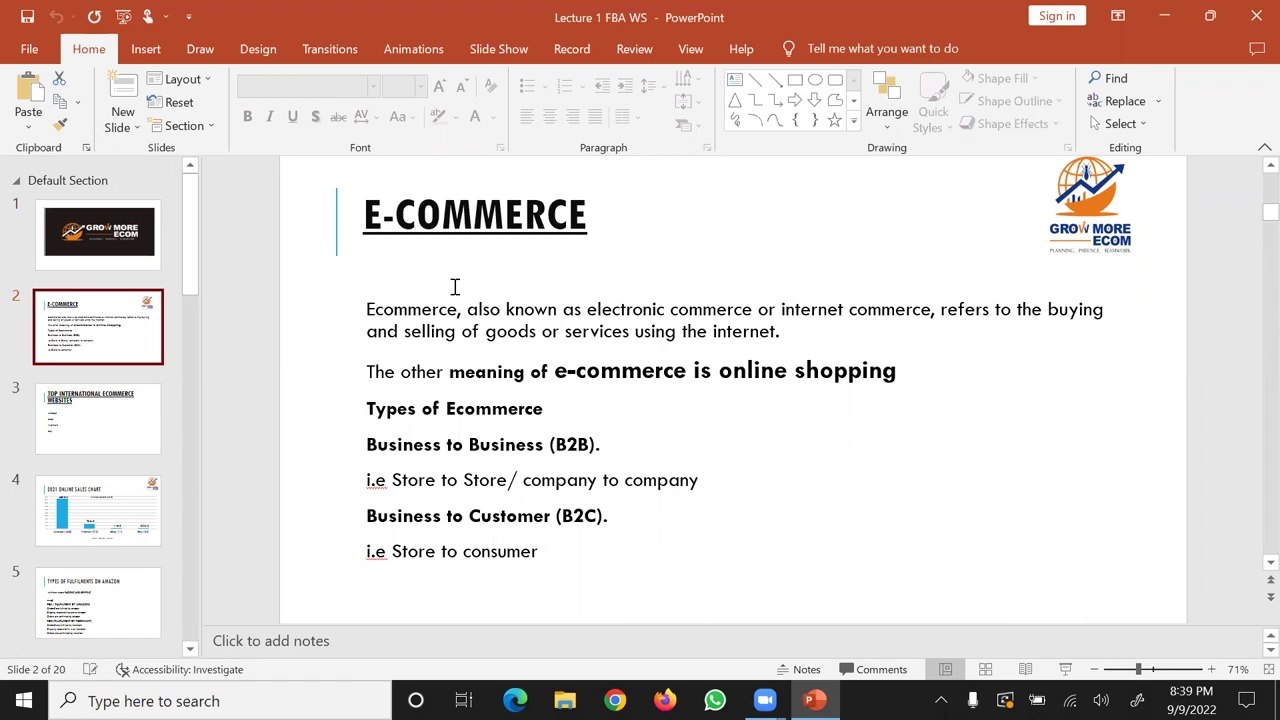Toggle Underline formatting

point(292,116)
